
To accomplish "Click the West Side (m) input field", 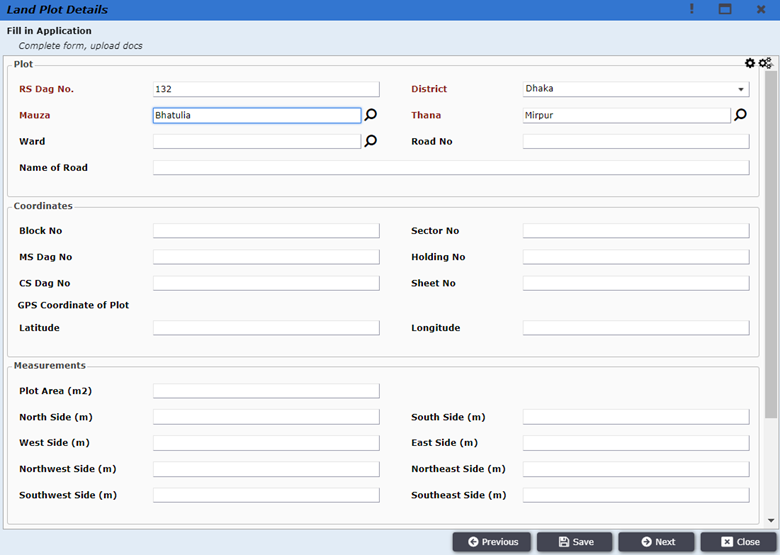I will [x=266, y=443].
